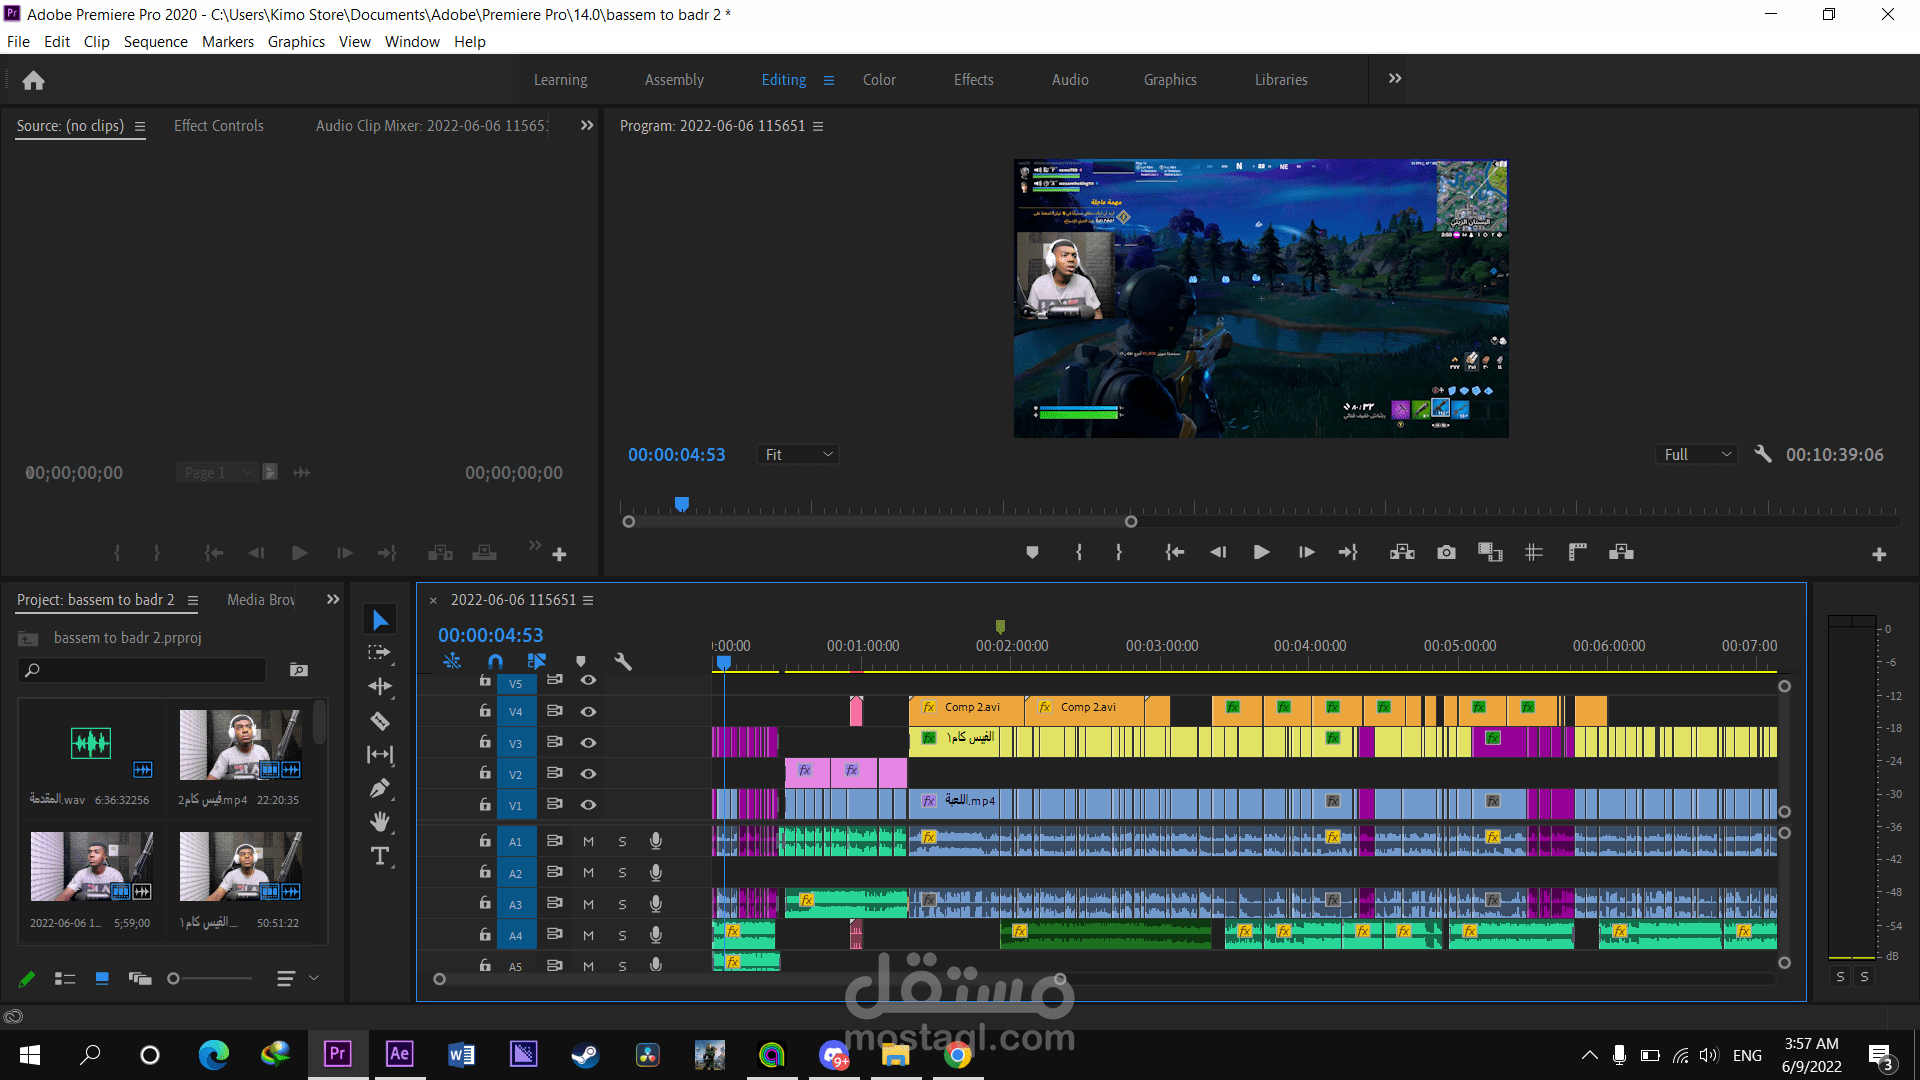This screenshot has height=1080, width=1920.
Task: Click the new bin folder icon in Project panel
Action: coord(299,670)
